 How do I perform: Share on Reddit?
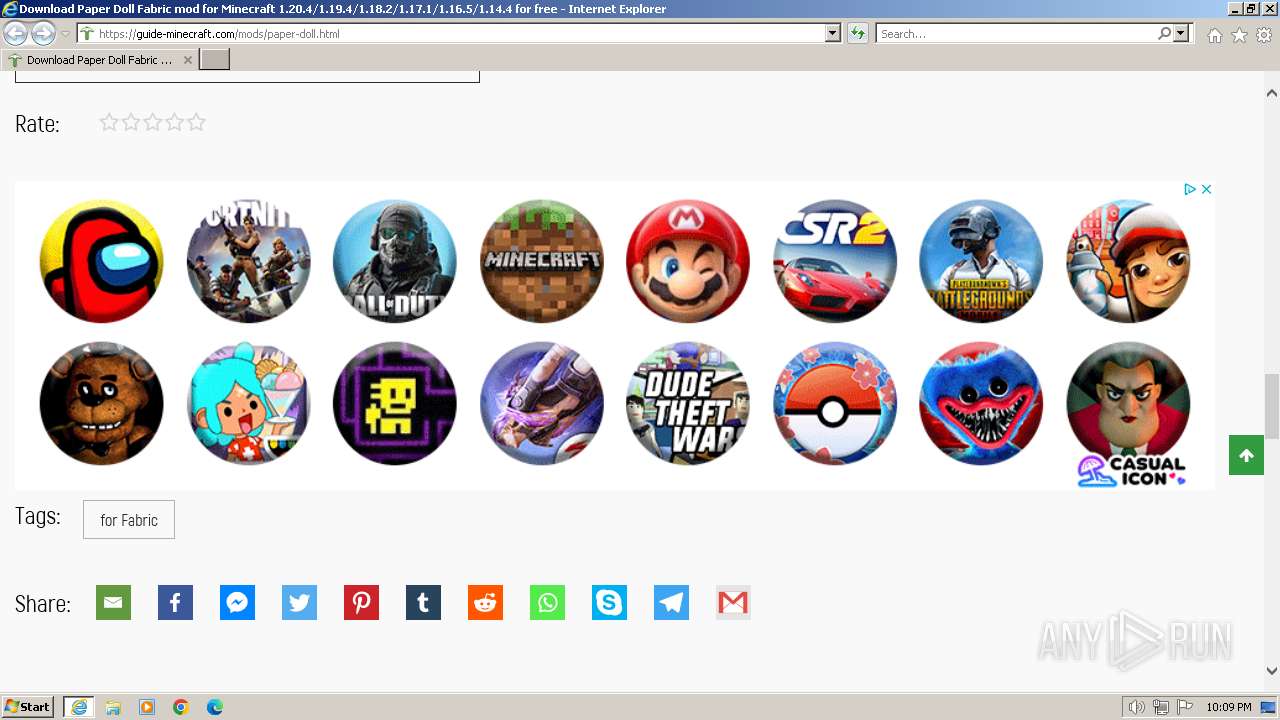point(485,603)
